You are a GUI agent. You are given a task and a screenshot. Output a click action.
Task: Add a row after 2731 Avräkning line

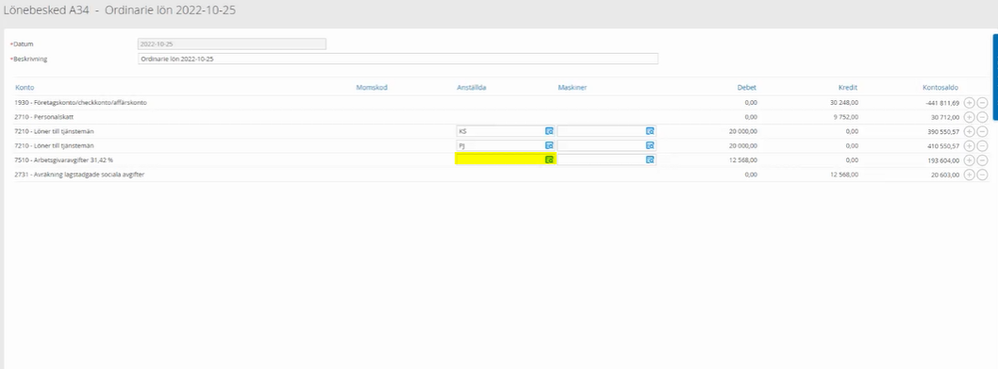pyautogui.click(x=969, y=174)
